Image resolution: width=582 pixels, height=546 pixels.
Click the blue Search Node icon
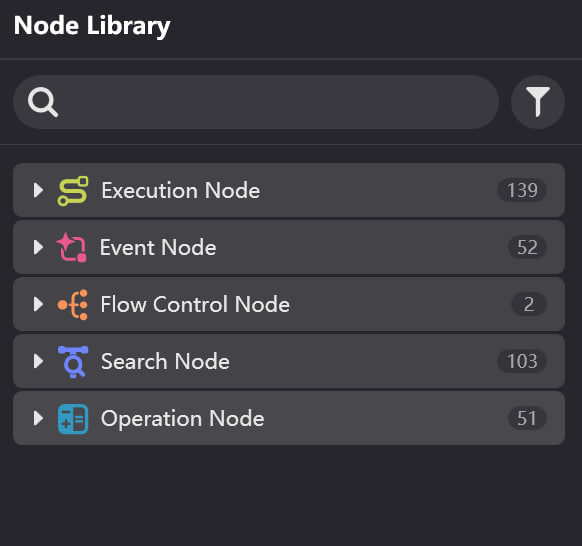point(73,362)
